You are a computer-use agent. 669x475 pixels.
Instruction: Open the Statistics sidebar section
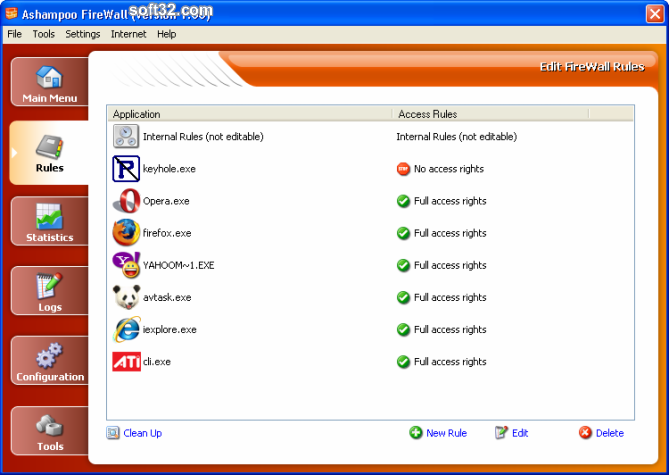click(49, 221)
